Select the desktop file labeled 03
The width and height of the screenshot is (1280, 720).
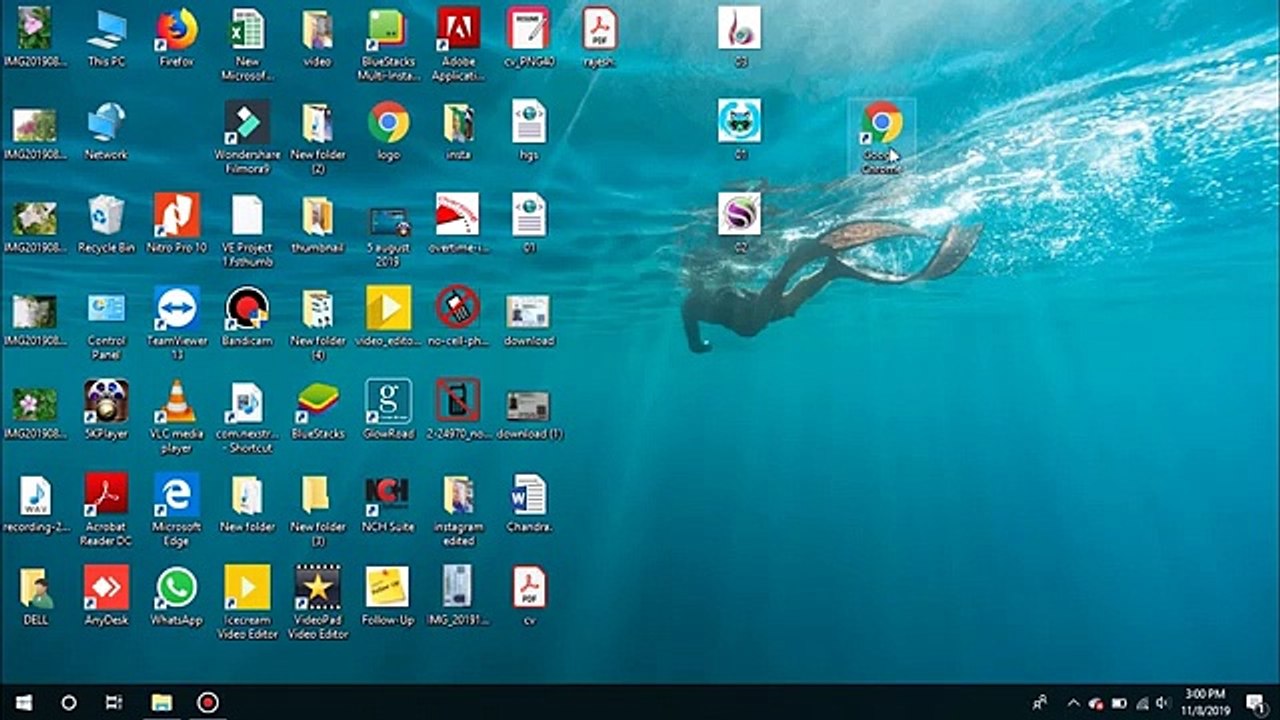pos(740,38)
